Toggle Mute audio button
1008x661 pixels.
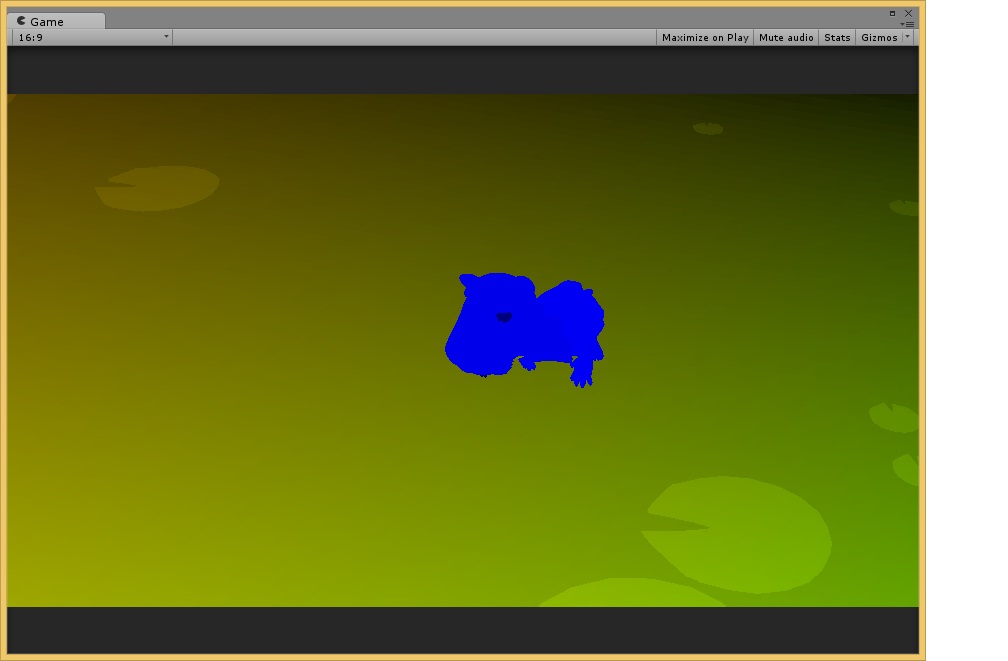coord(786,37)
